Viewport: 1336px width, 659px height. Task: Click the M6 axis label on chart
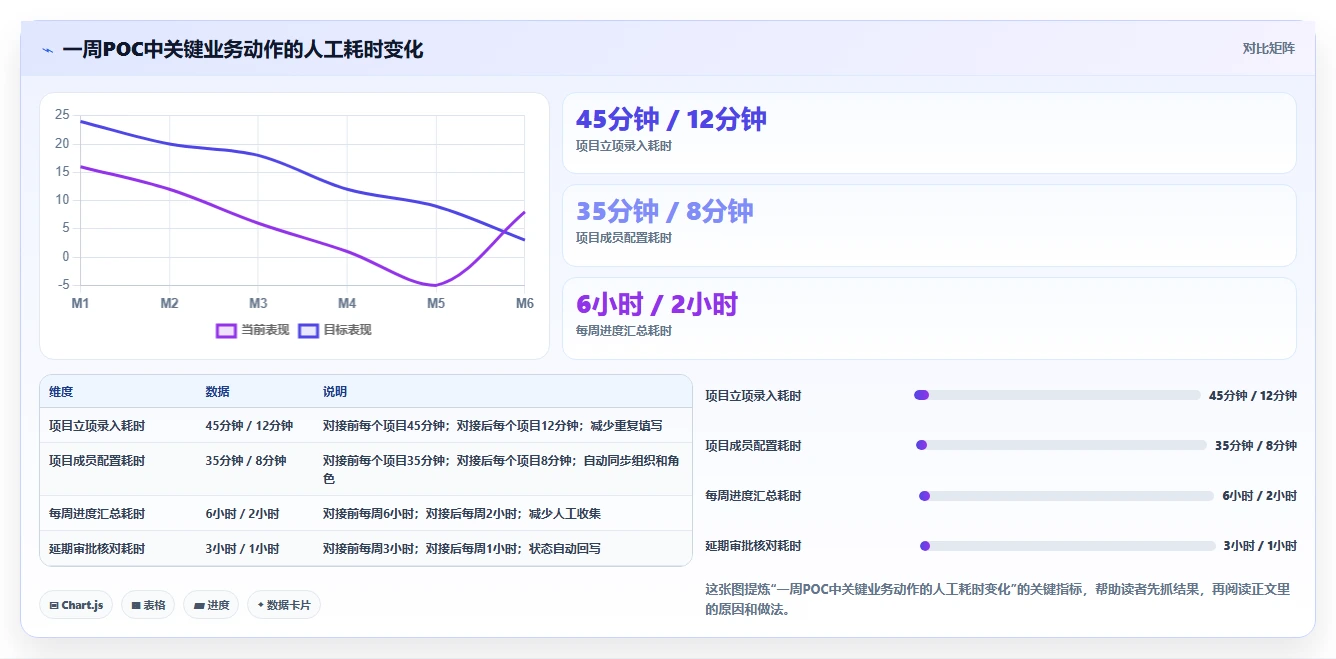pos(524,303)
